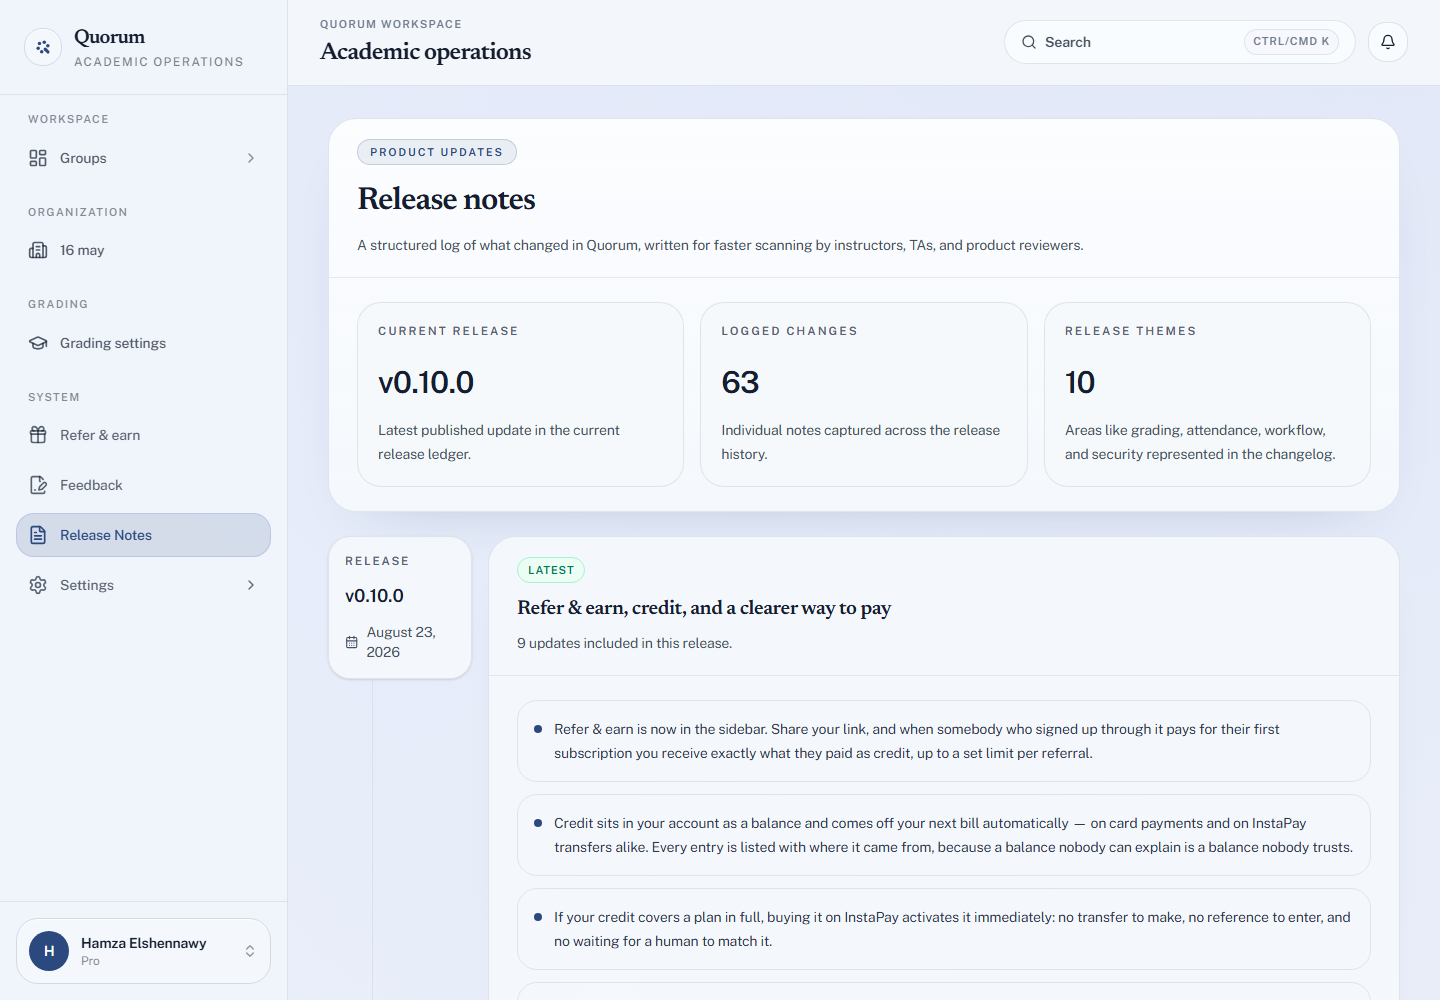Open the account switcher up-down chevron

click(250, 951)
